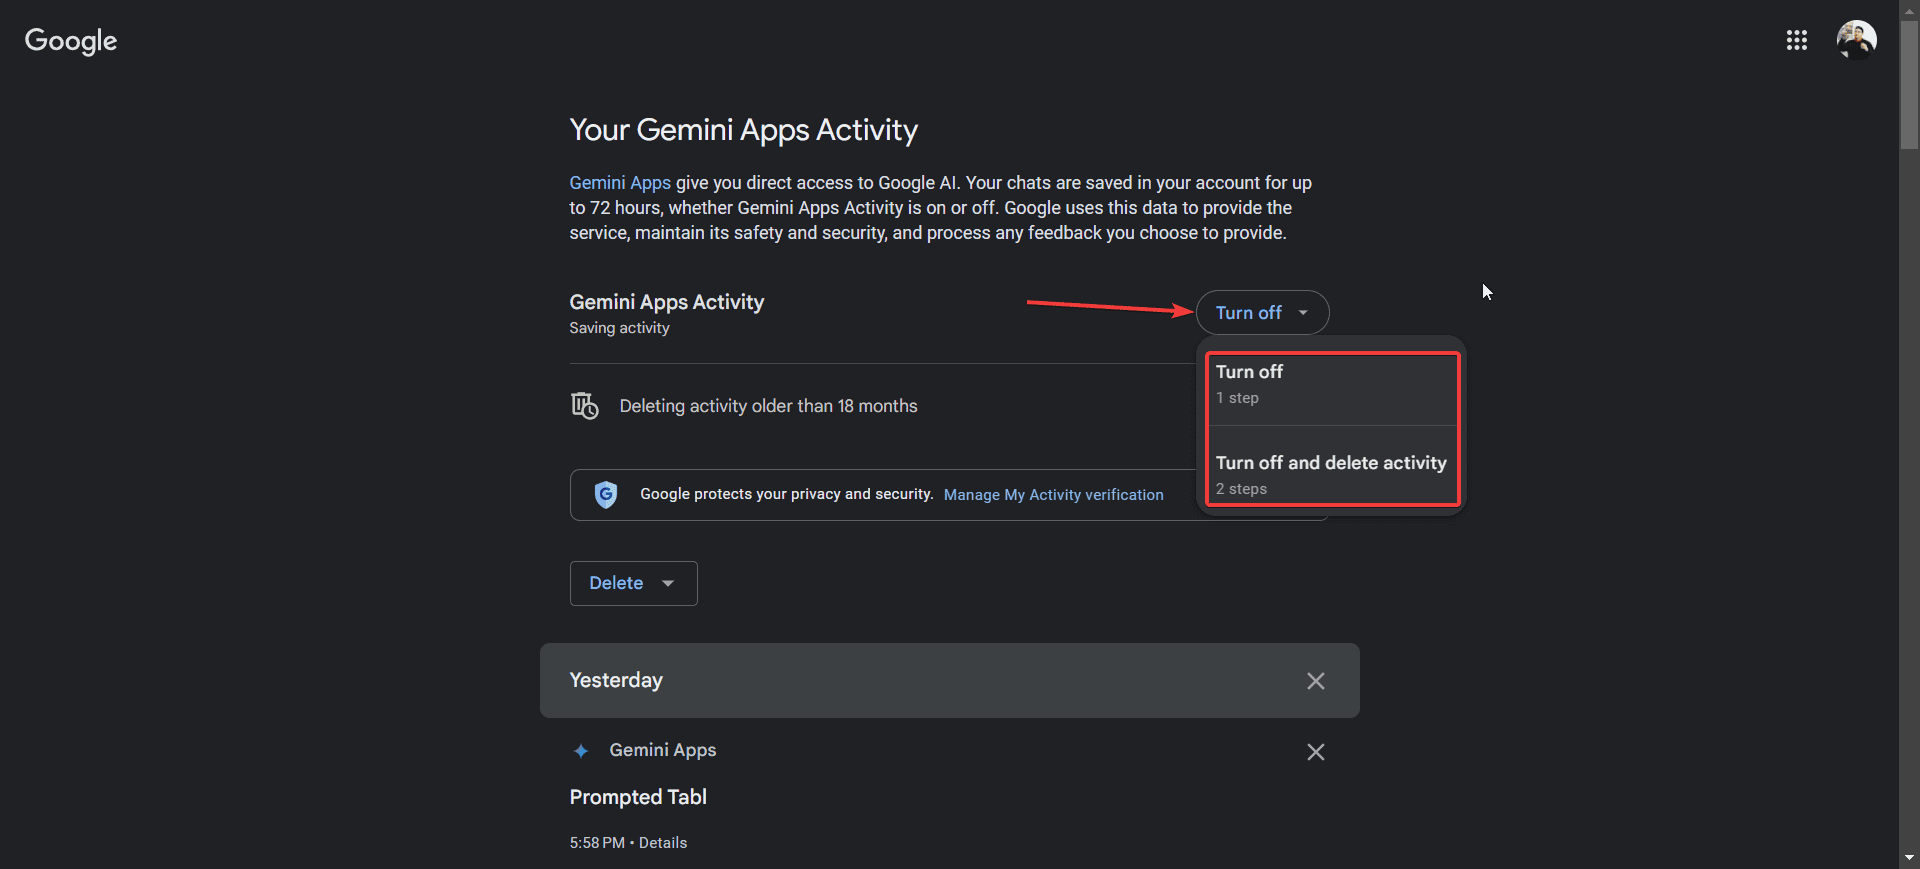Viewport: 1920px width, 869px height.
Task: Click Deleting activity older than 18 months
Action: coord(768,406)
